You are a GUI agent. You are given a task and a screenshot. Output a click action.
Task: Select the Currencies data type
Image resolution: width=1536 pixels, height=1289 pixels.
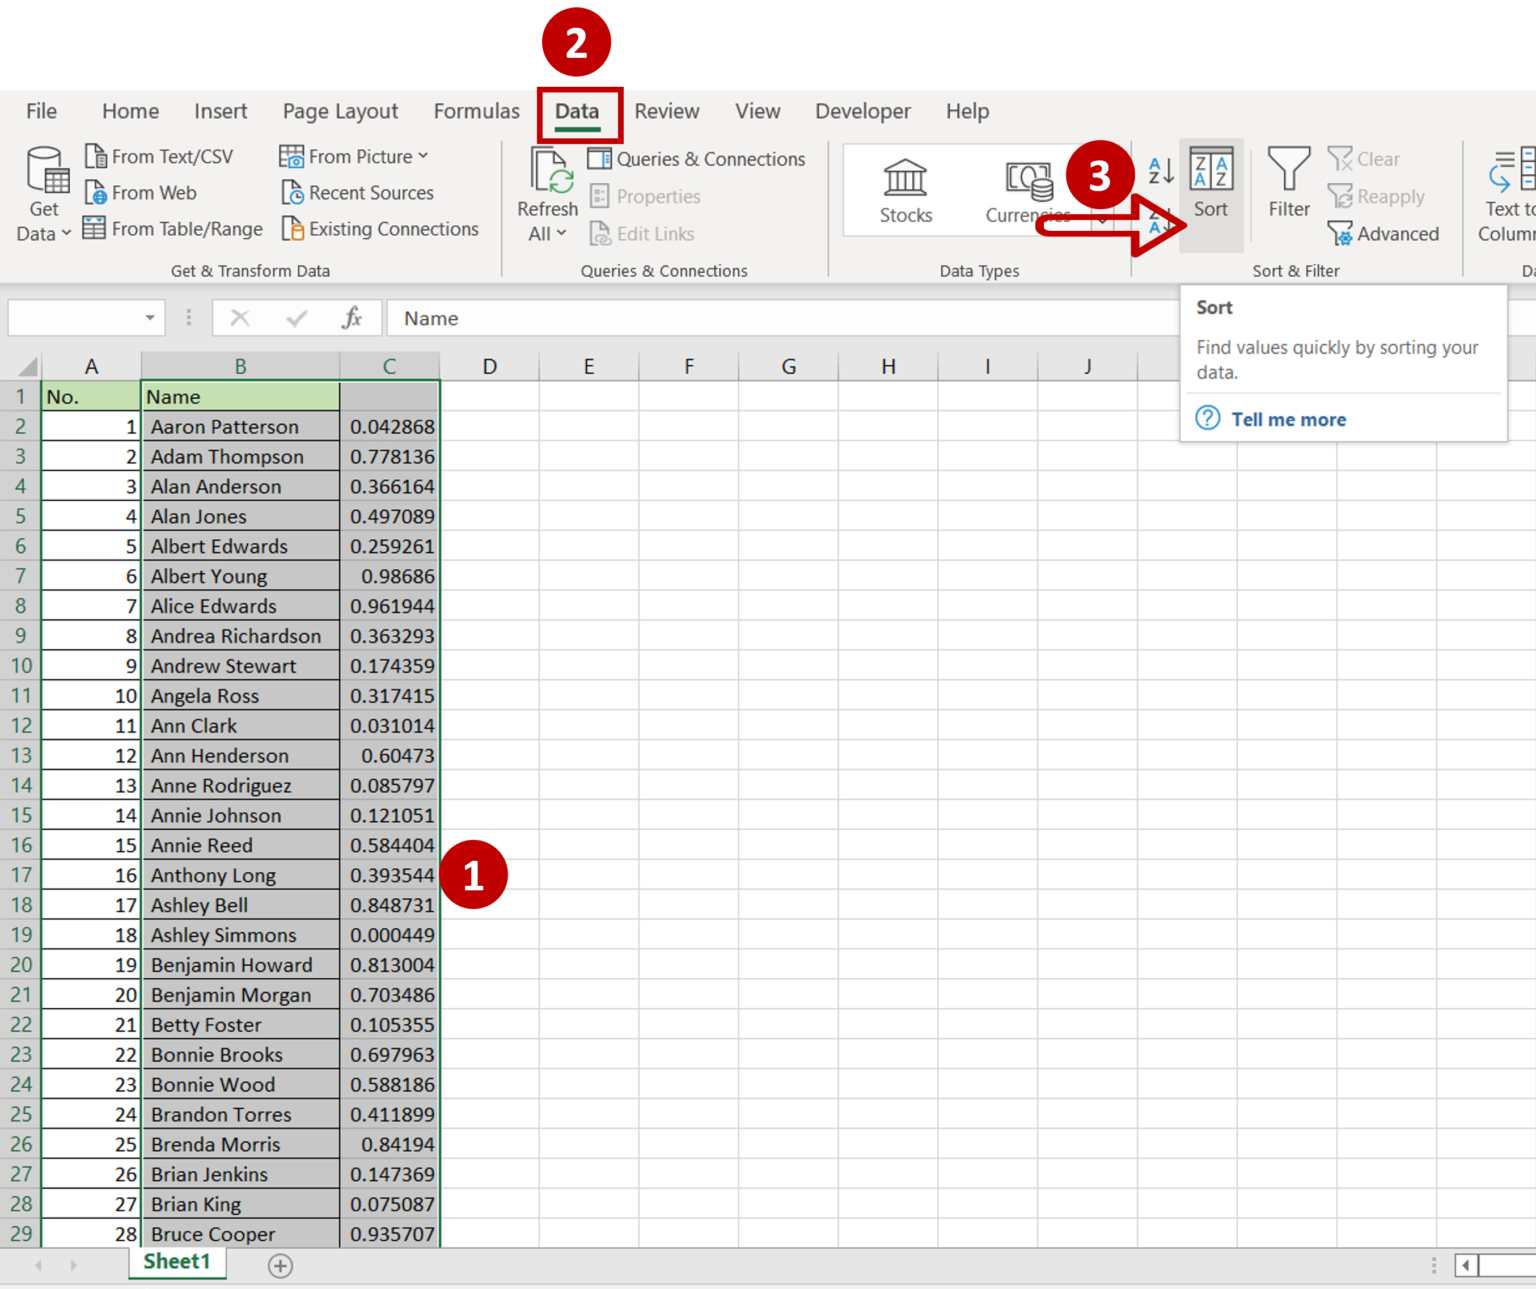pos(1028,191)
